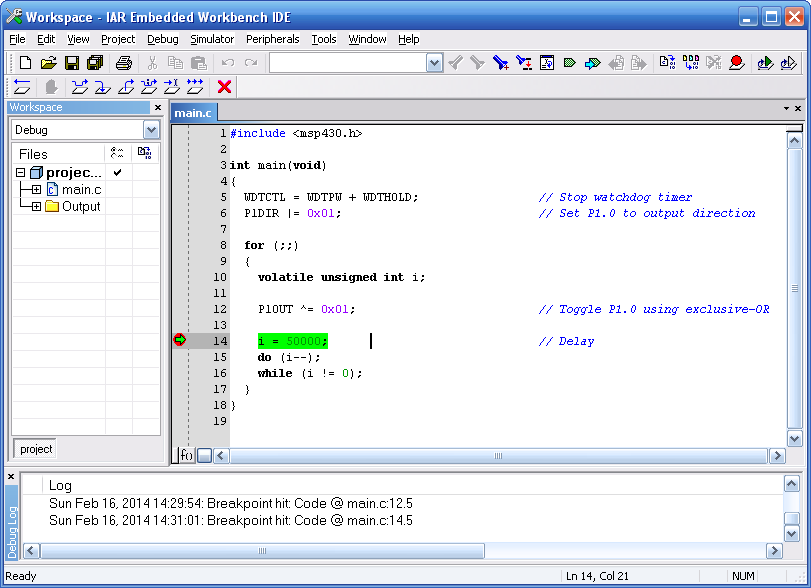Close the Workspace panel
This screenshot has width=811, height=588.
[158, 108]
